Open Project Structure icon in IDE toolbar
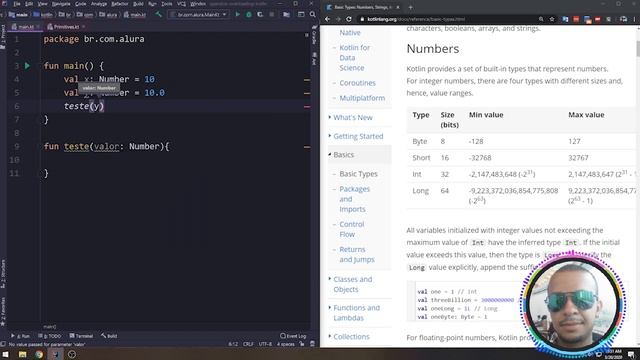 click(287, 14)
